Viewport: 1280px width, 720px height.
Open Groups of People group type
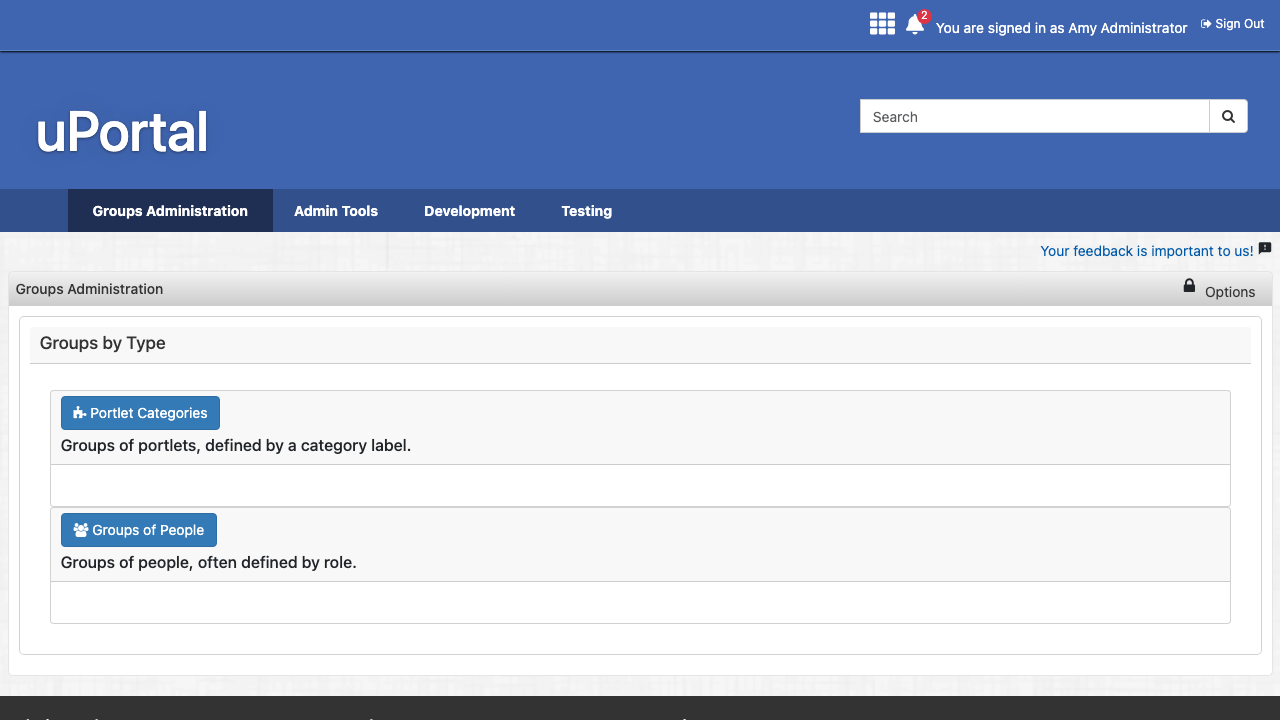tap(139, 530)
